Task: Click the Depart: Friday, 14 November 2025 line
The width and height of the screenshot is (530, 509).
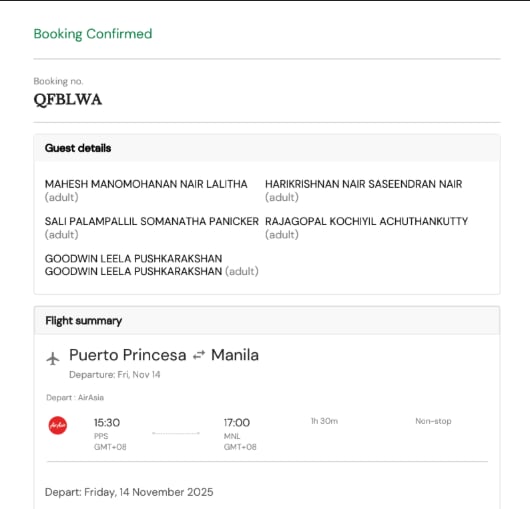Action: click(x=129, y=492)
